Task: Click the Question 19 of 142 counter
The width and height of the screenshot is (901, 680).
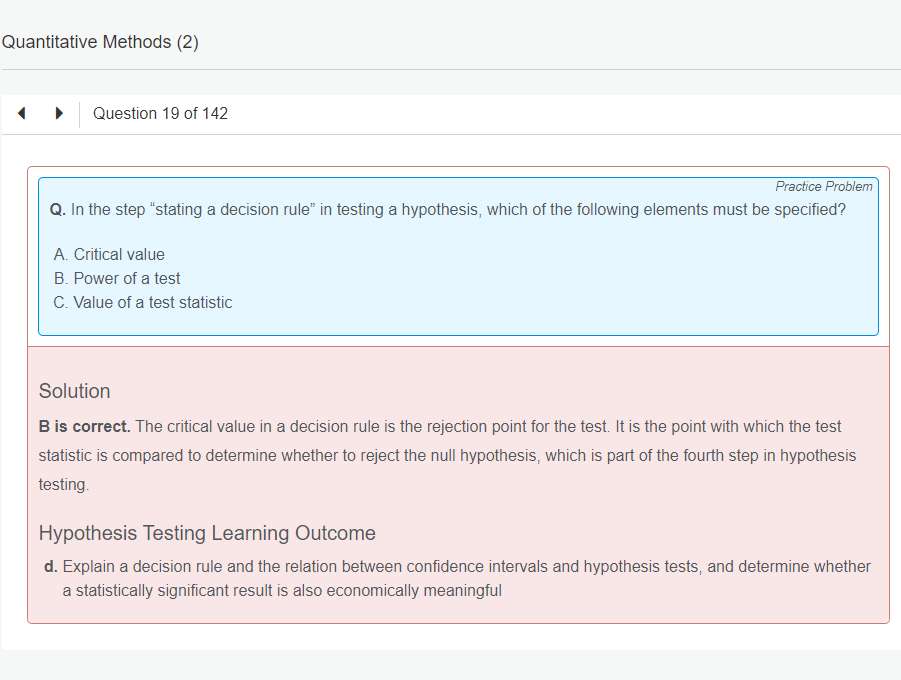Action: tap(160, 114)
